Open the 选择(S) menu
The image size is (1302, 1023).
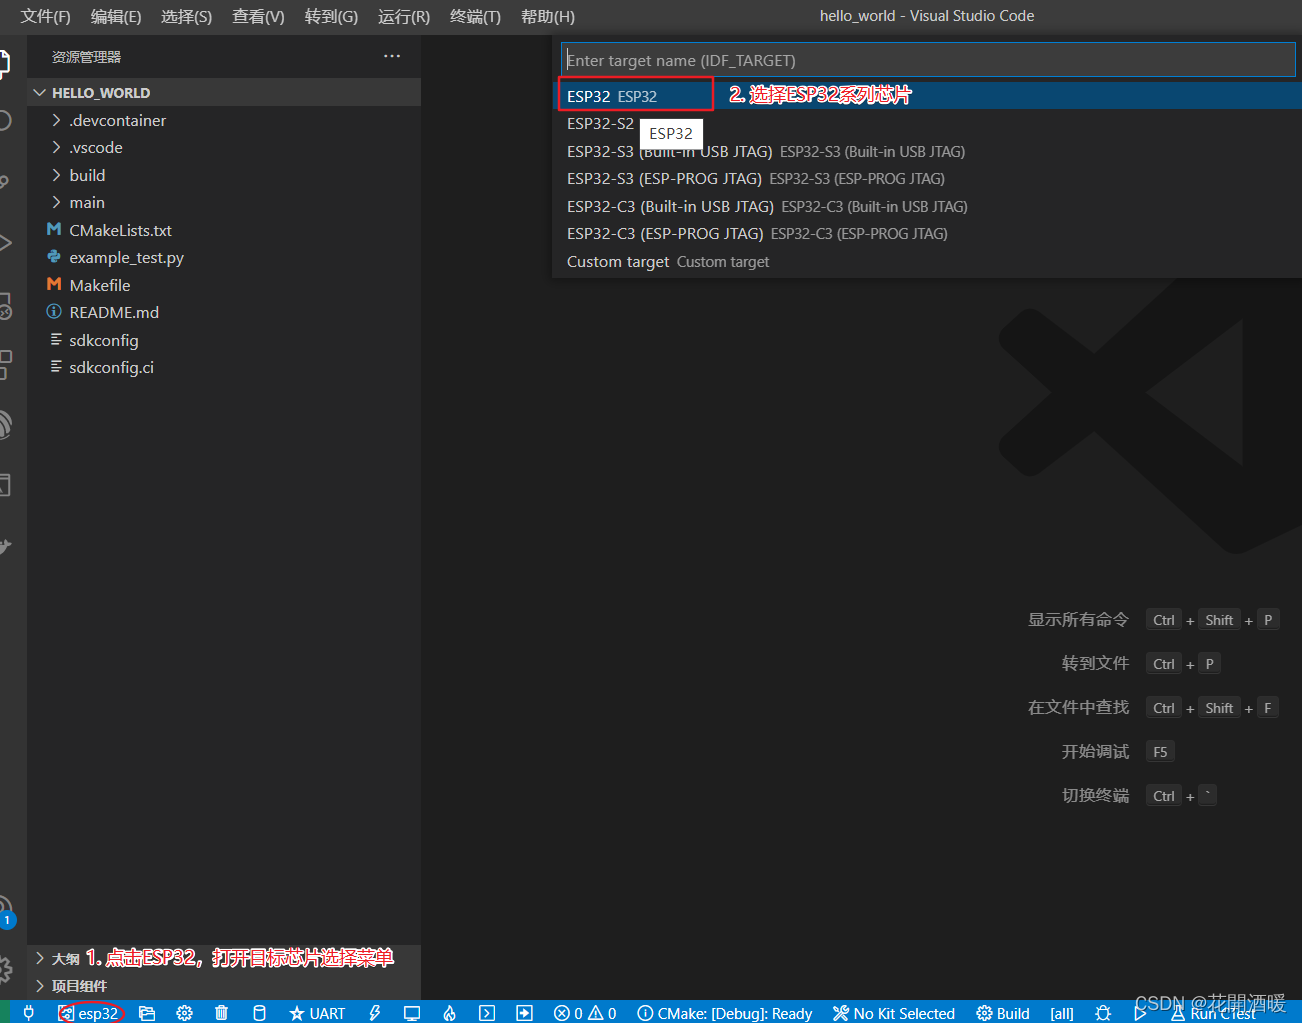point(186,16)
